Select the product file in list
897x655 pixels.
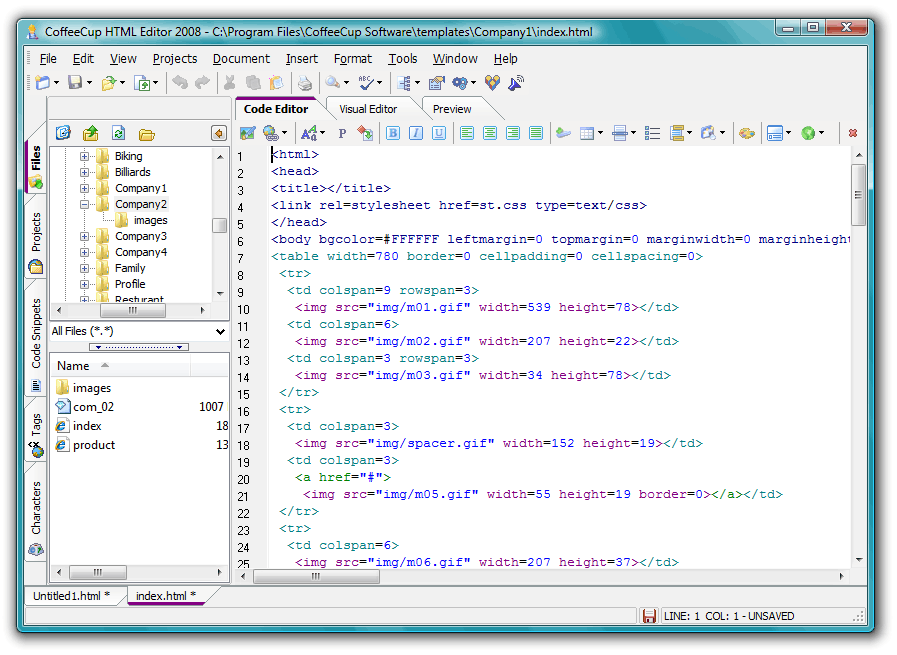(x=94, y=445)
